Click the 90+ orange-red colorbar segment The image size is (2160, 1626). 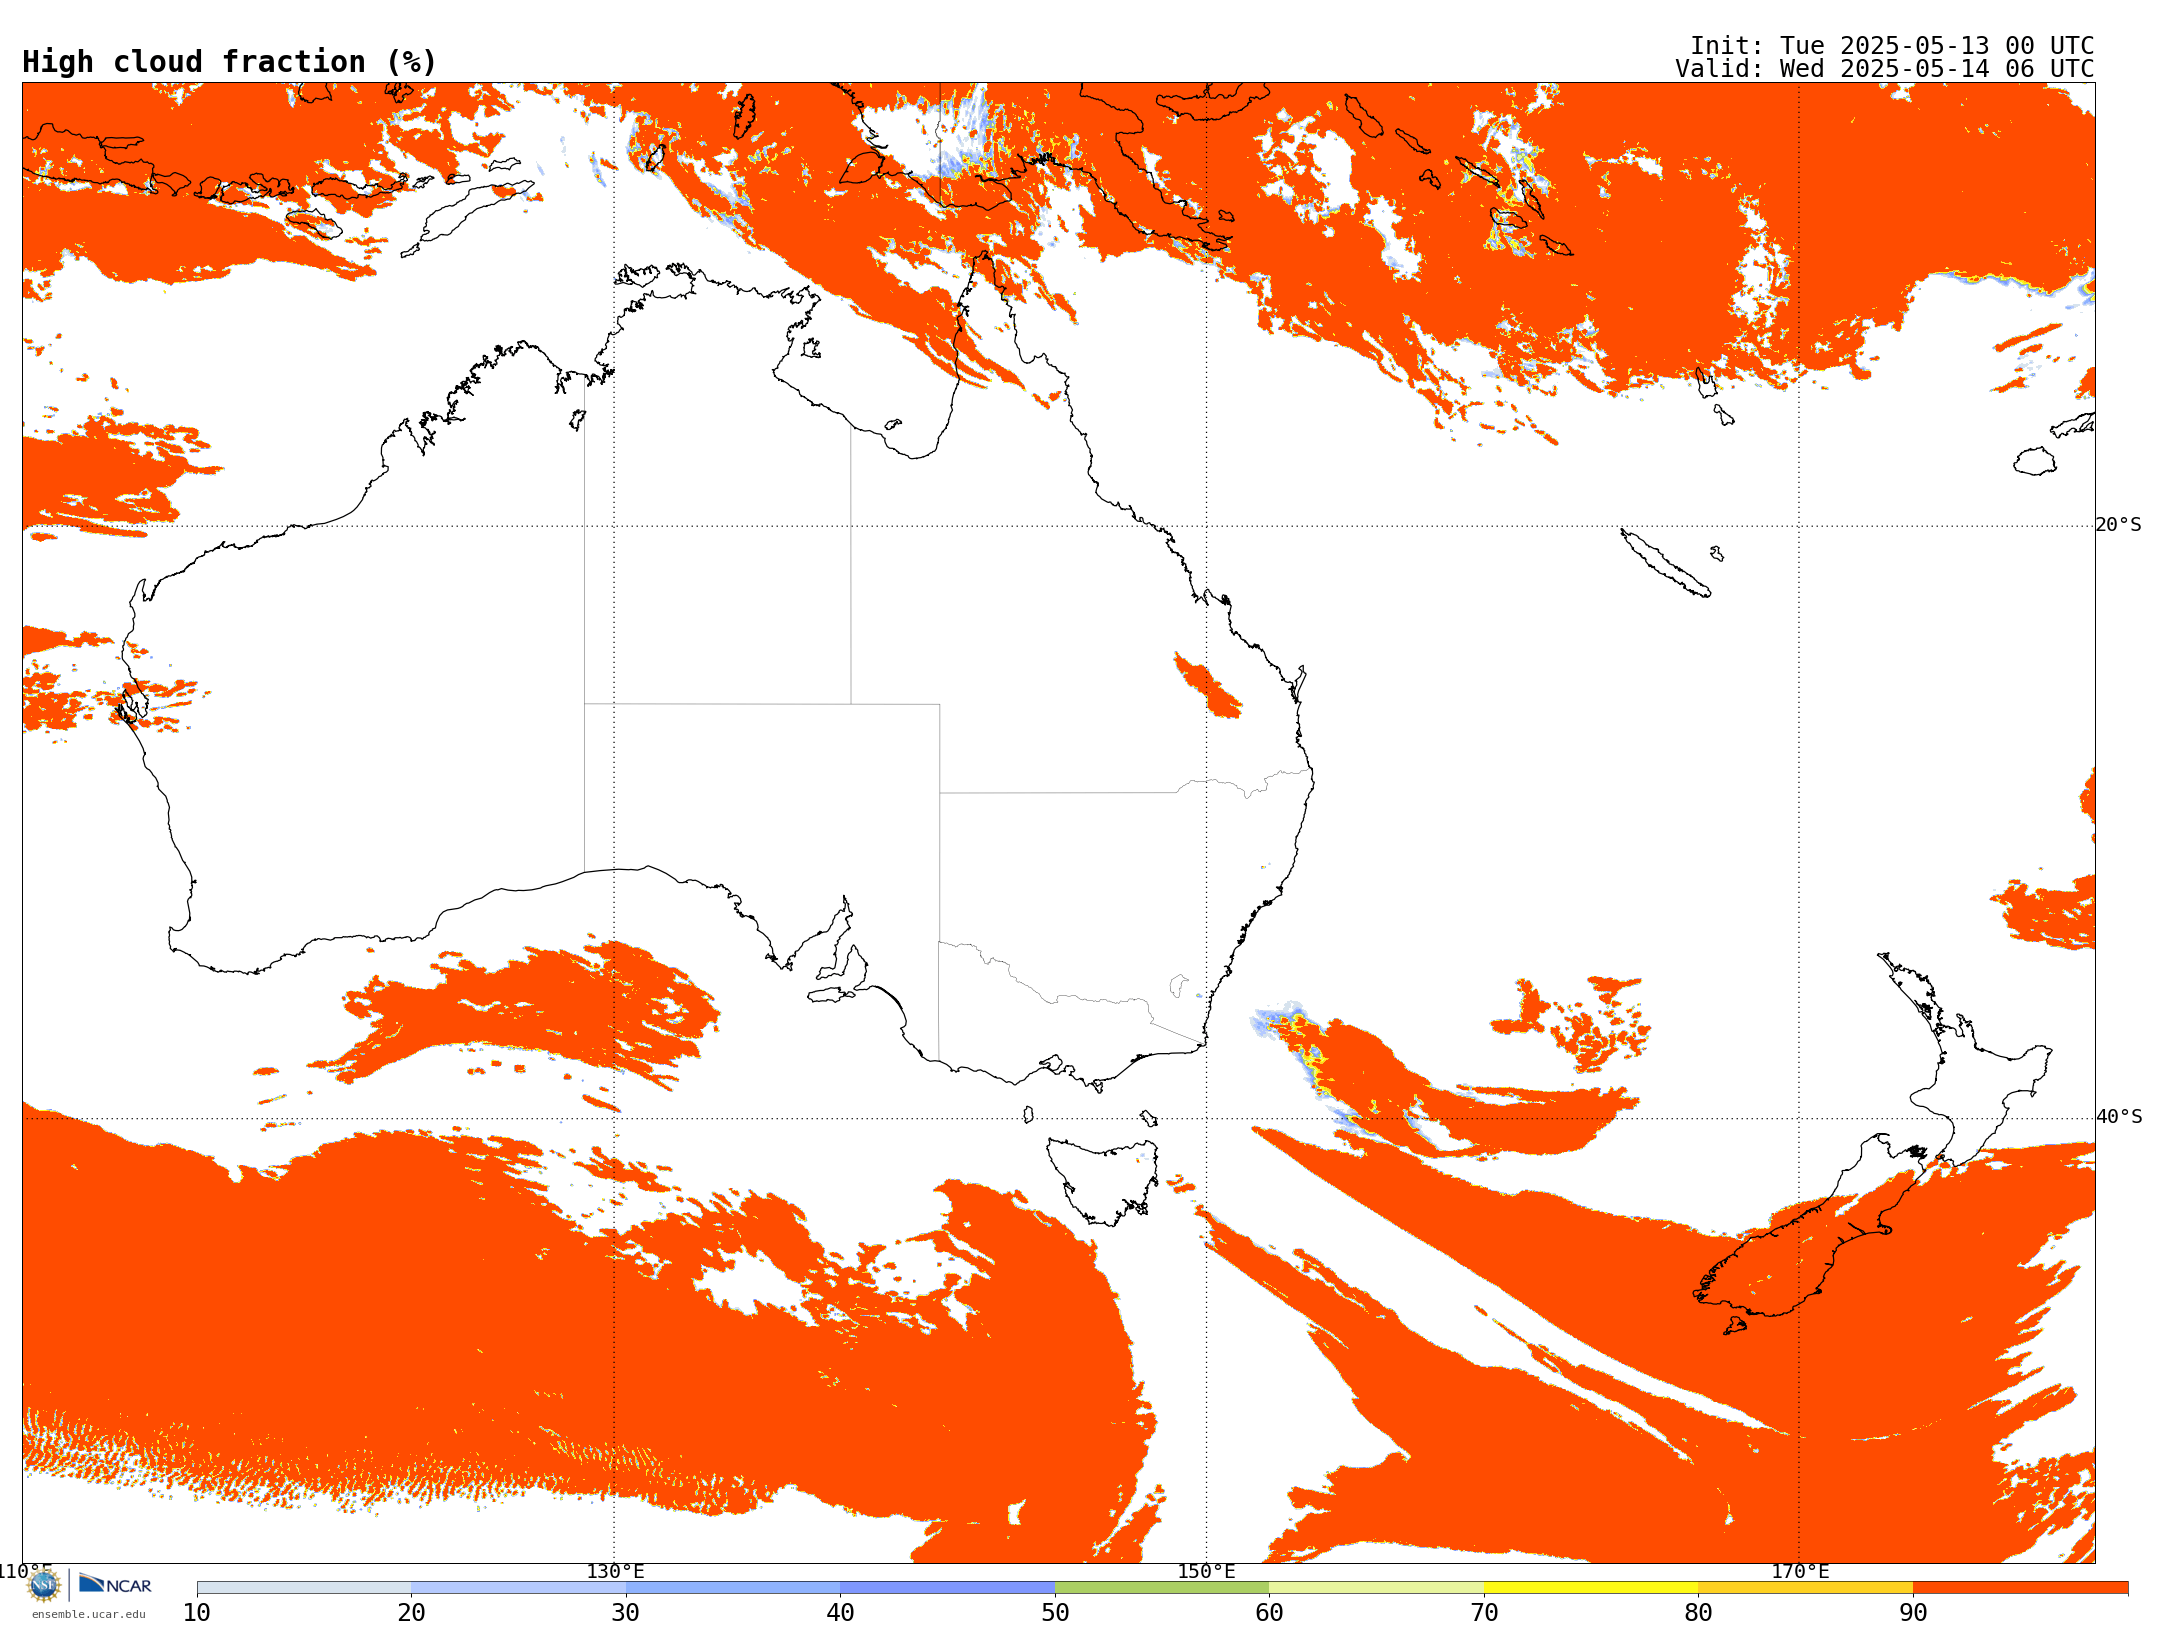(2020, 1588)
